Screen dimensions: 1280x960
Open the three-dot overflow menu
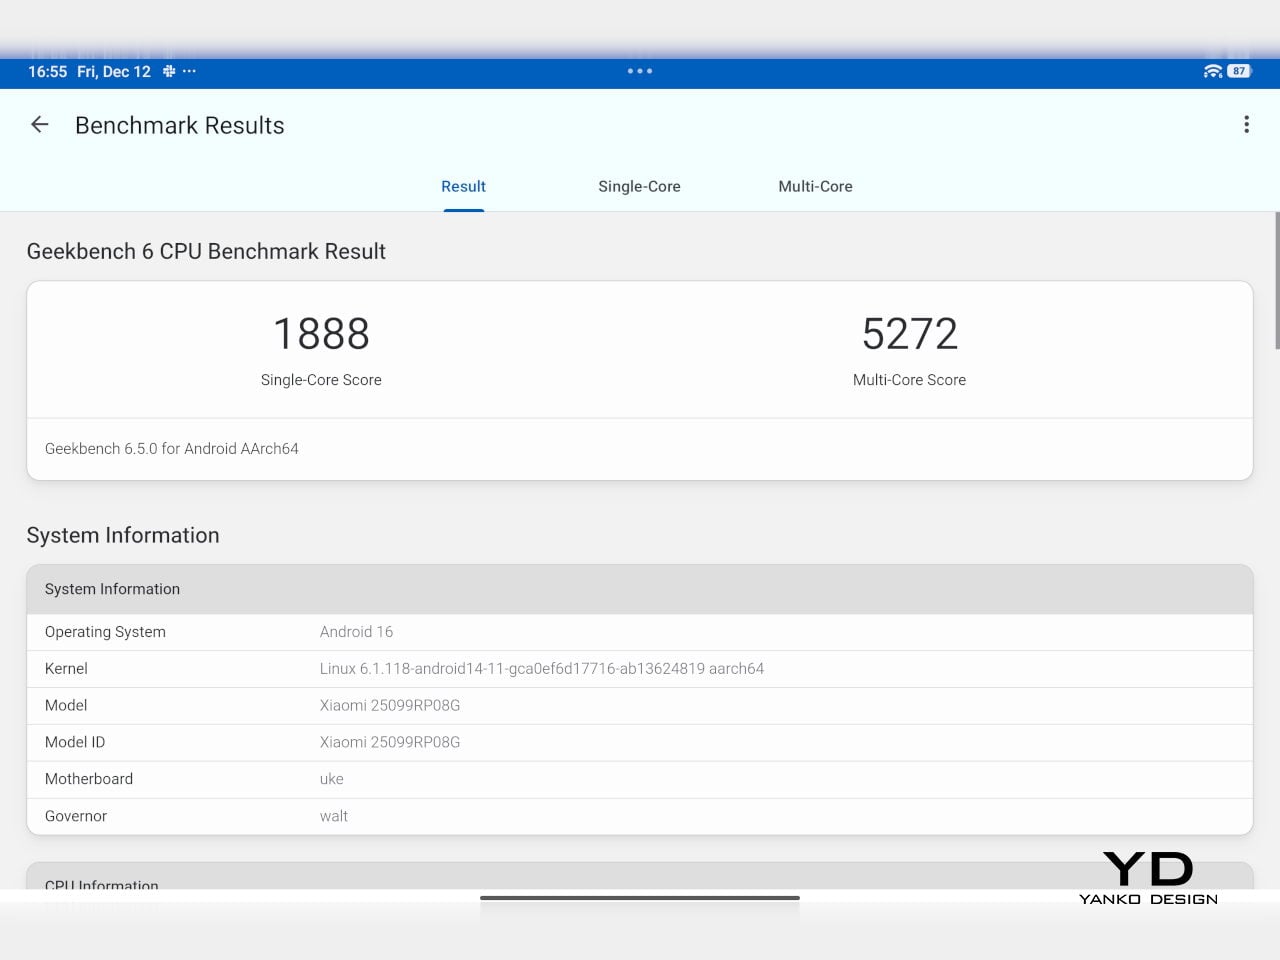tap(1246, 125)
